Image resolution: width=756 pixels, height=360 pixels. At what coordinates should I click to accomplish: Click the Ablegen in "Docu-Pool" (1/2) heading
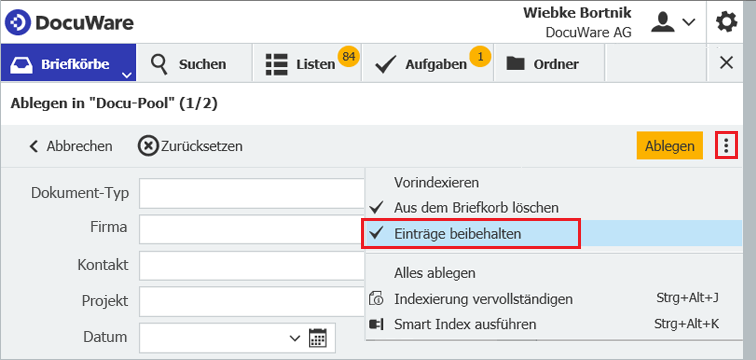pyautogui.click(x=114, y=104)
